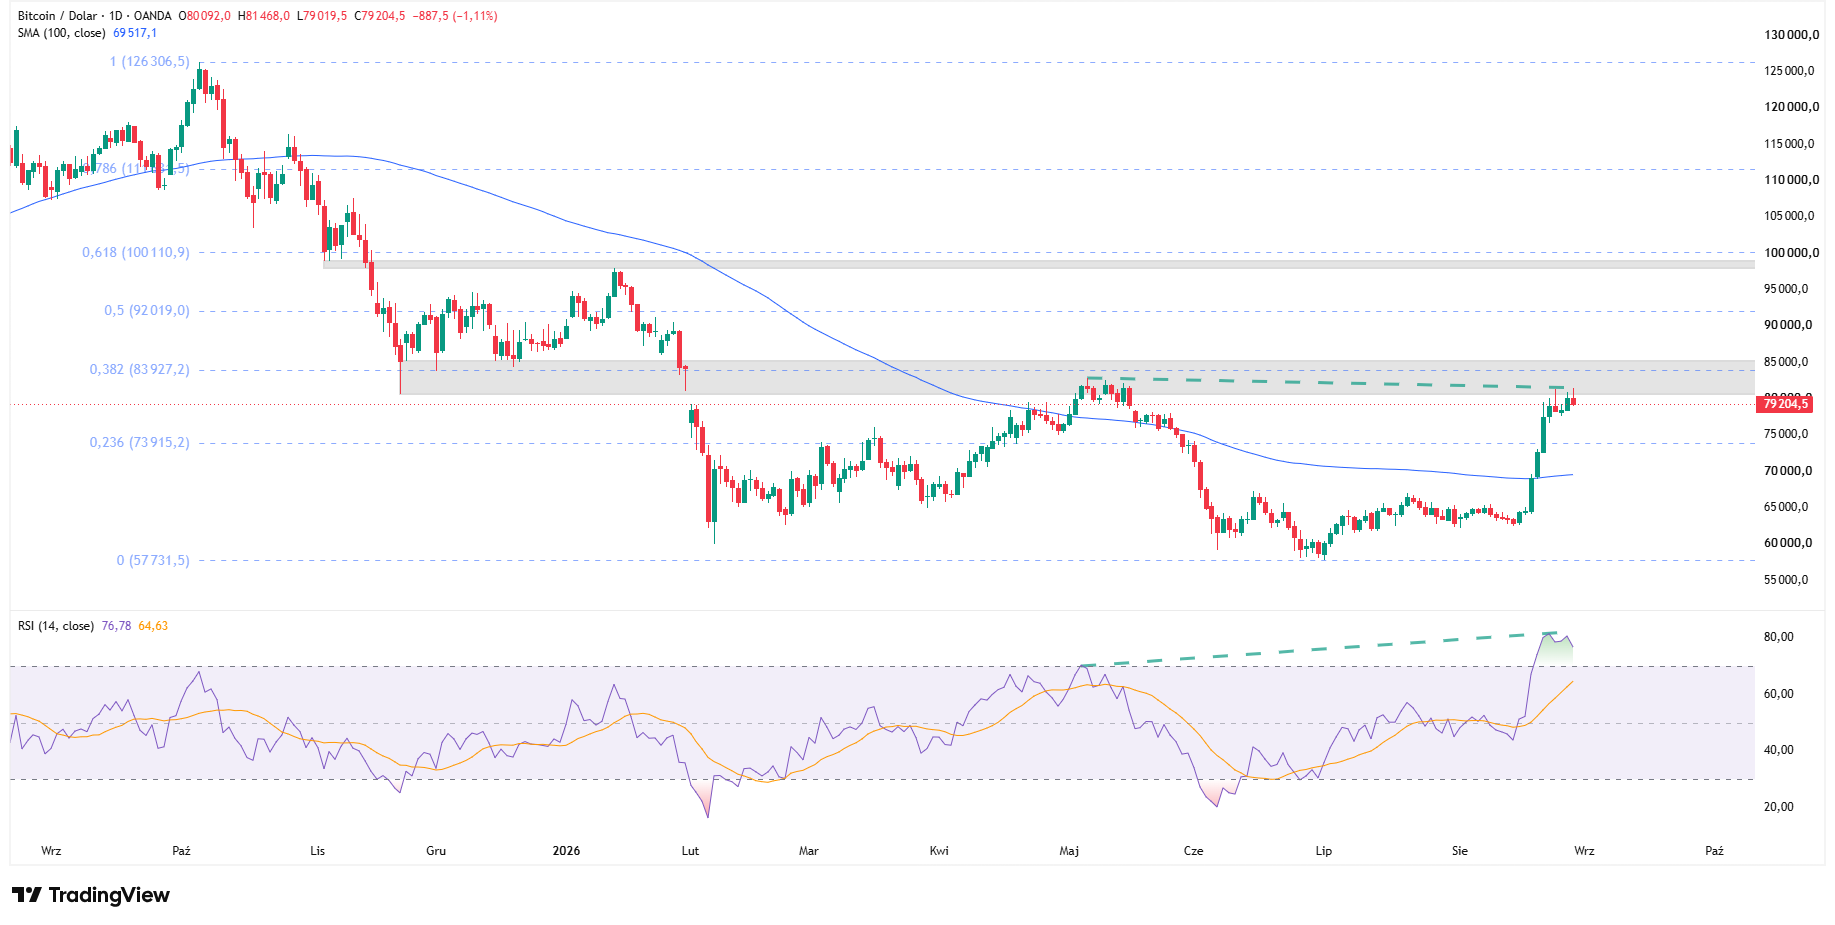Click the Sie month label on time axis

[x=1460, y=851]
